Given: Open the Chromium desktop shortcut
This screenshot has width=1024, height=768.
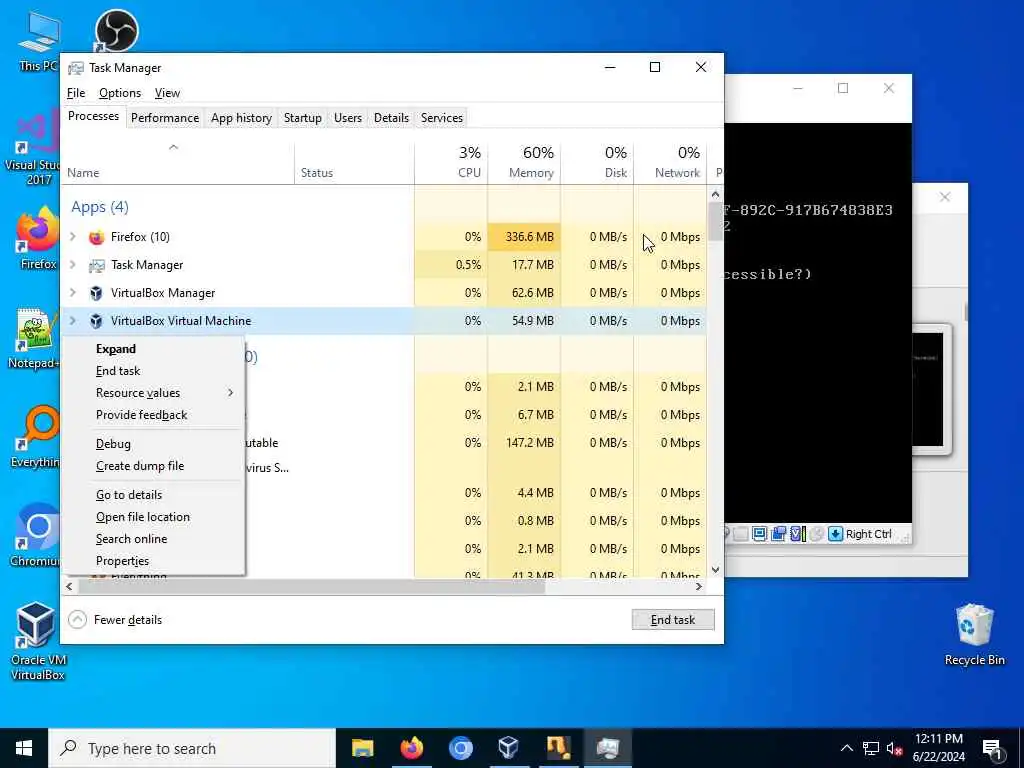Looking at the screenshot, I should 35,536.
